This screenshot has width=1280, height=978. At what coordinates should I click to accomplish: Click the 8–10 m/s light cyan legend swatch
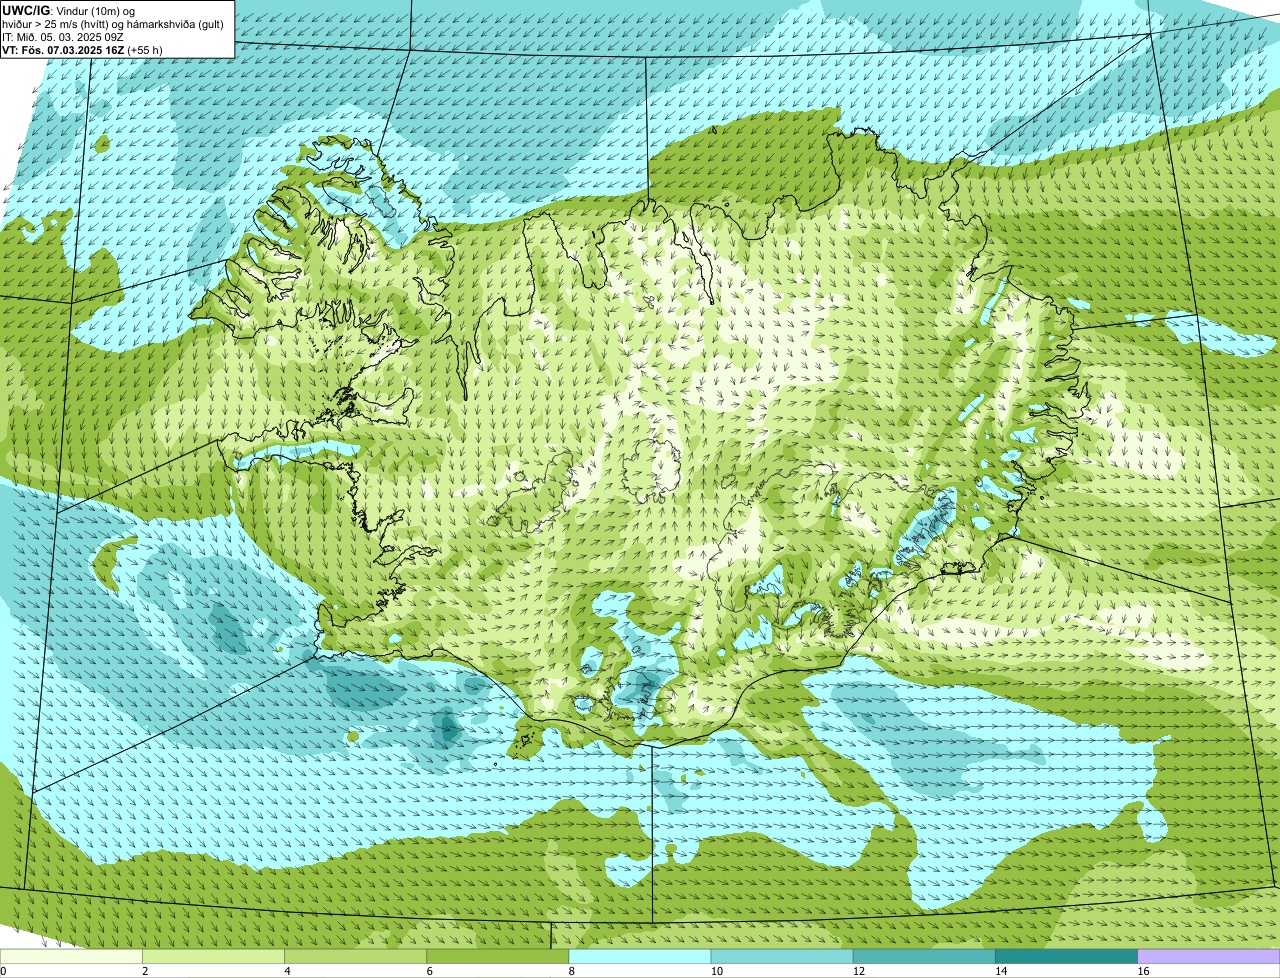click(640, 956)
